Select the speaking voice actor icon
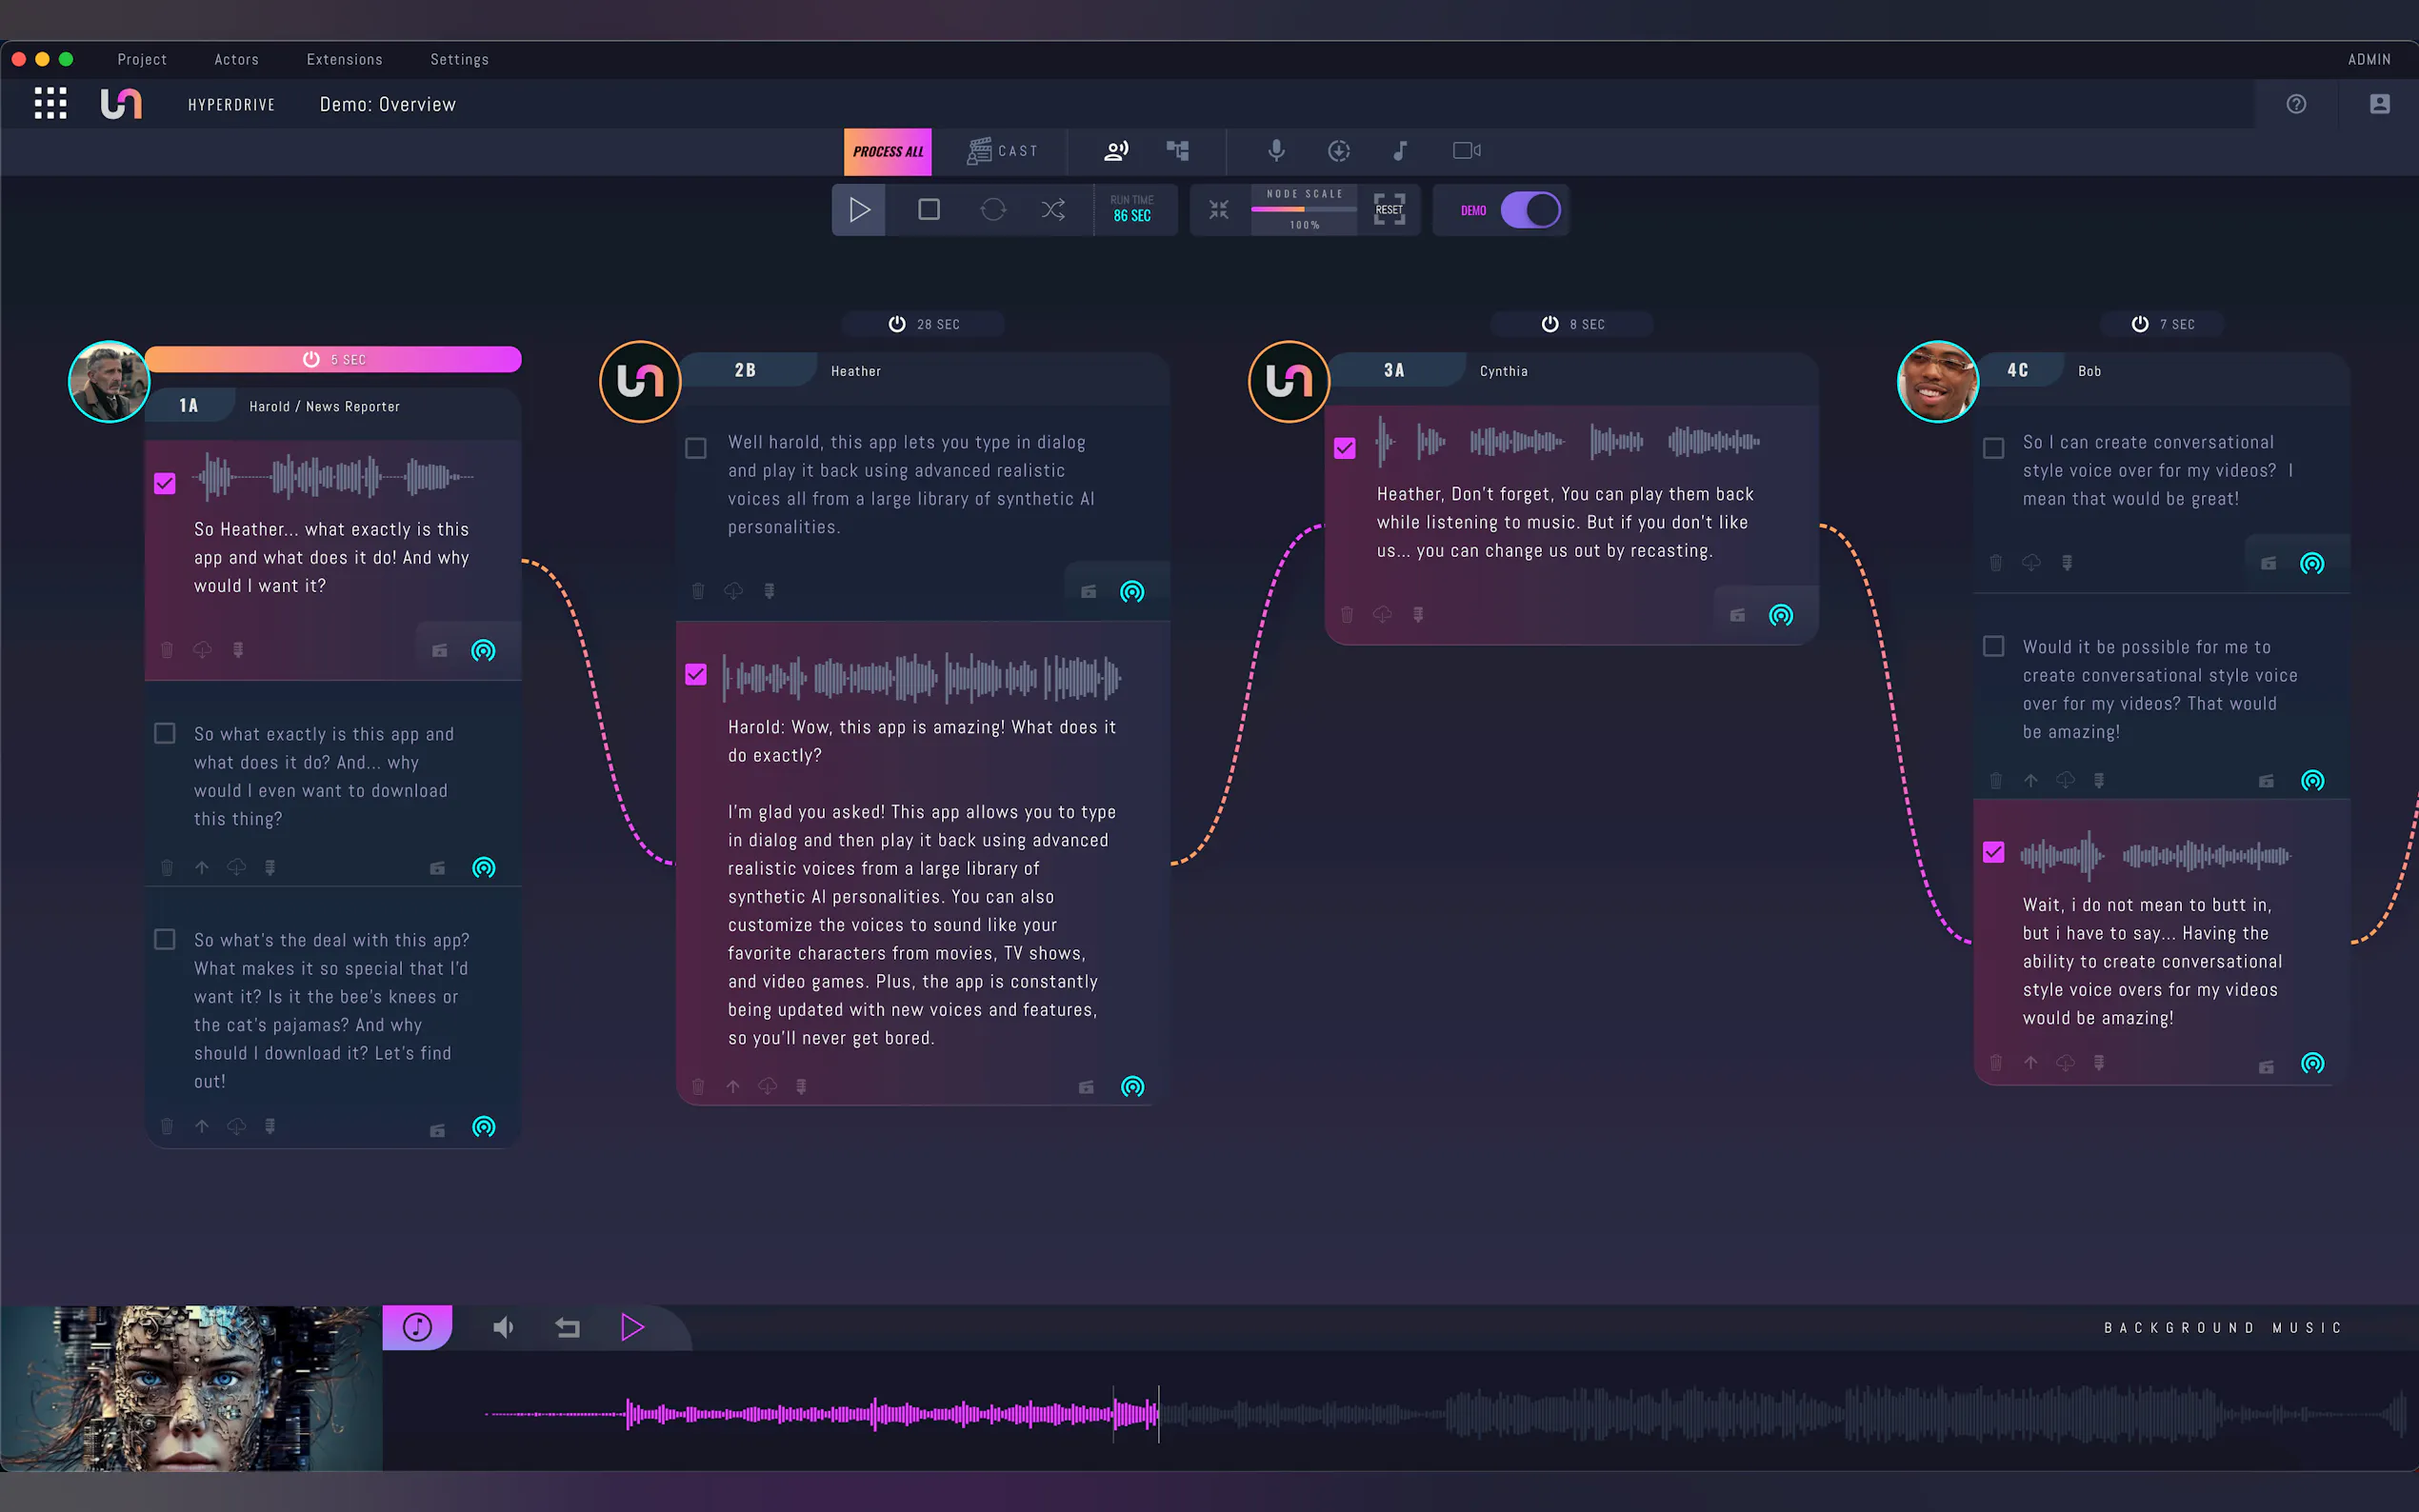The height and width of the screenshot is (1512, 2419). click(x=1115, y=151)
